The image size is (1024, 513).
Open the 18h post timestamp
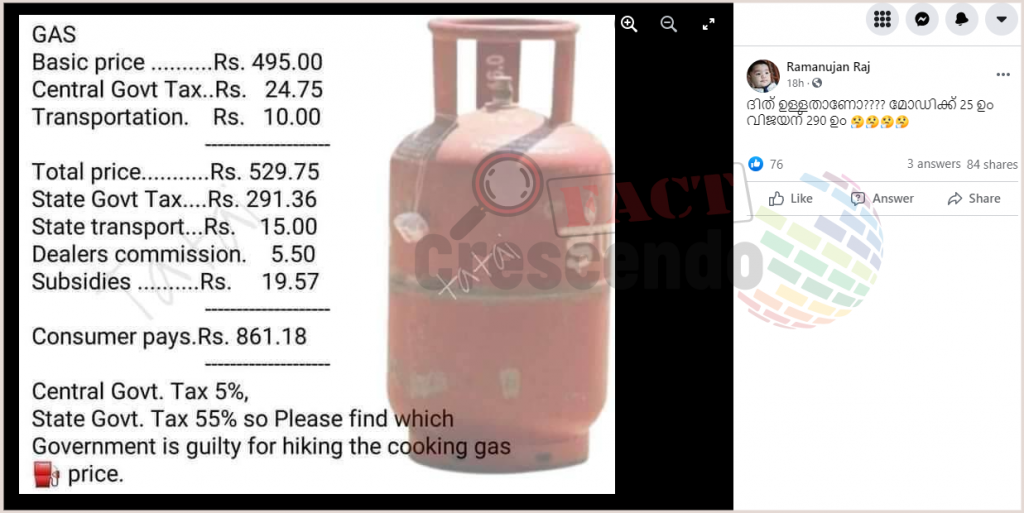coord(795,83)
